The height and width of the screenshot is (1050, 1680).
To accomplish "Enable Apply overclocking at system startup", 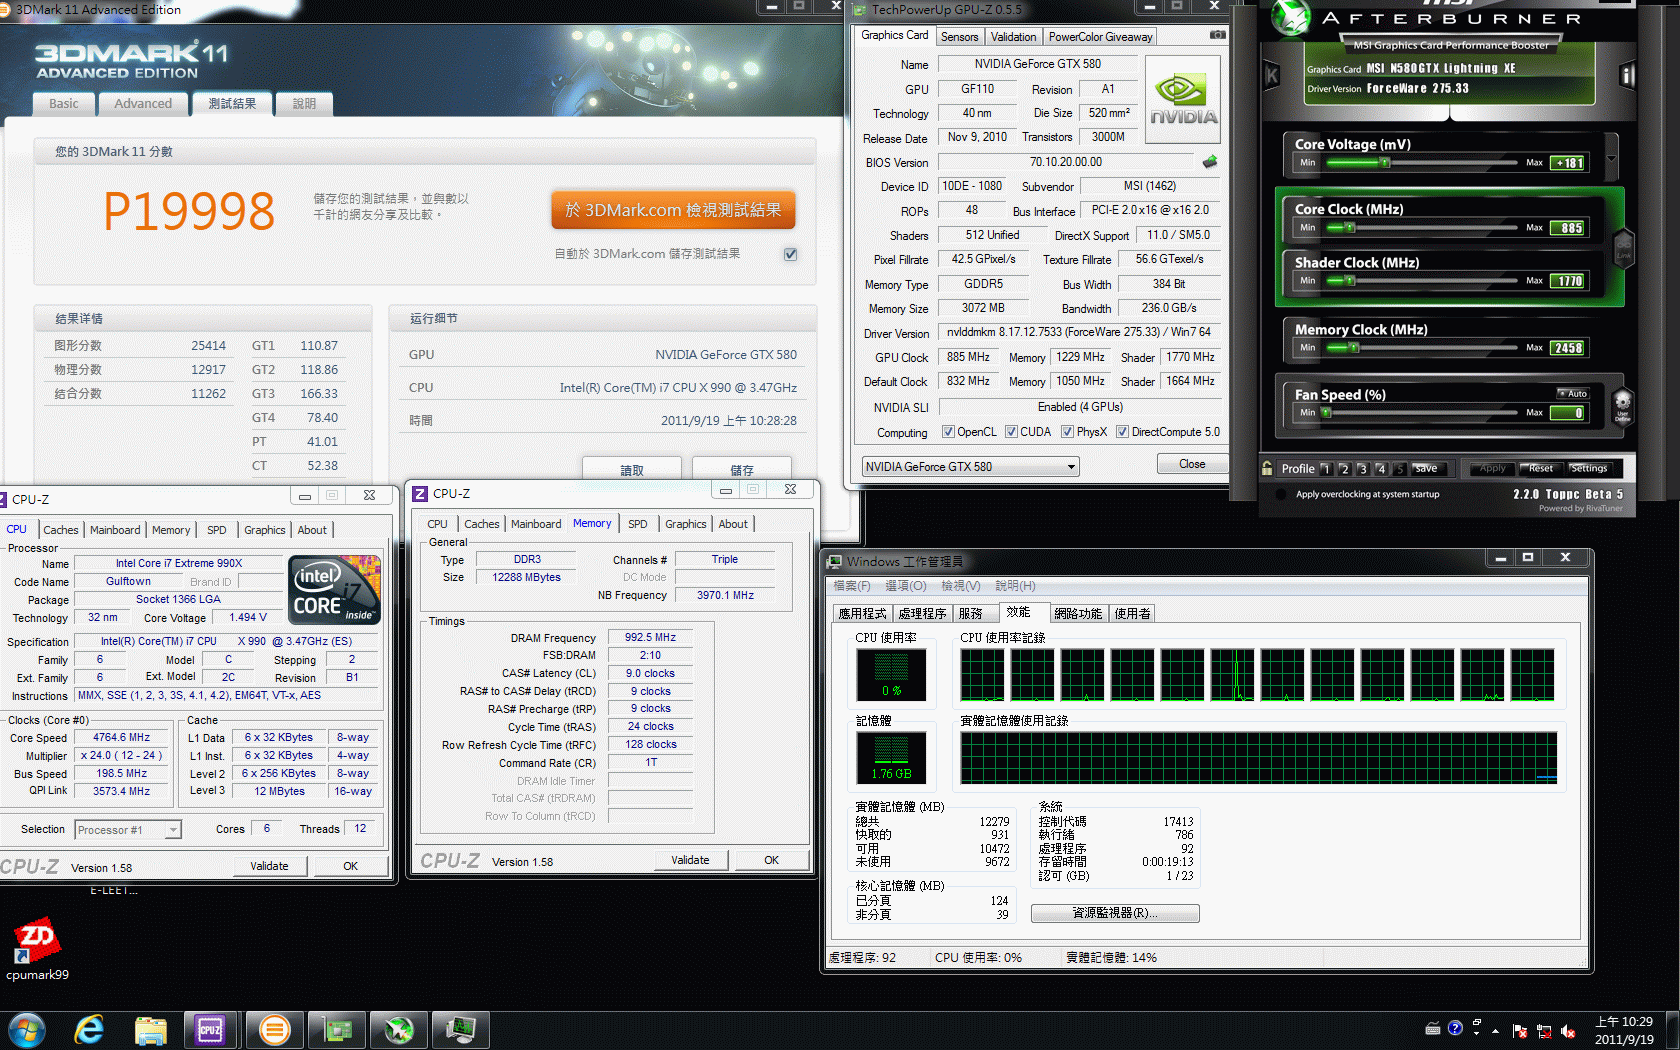I will coord(1281,494).
